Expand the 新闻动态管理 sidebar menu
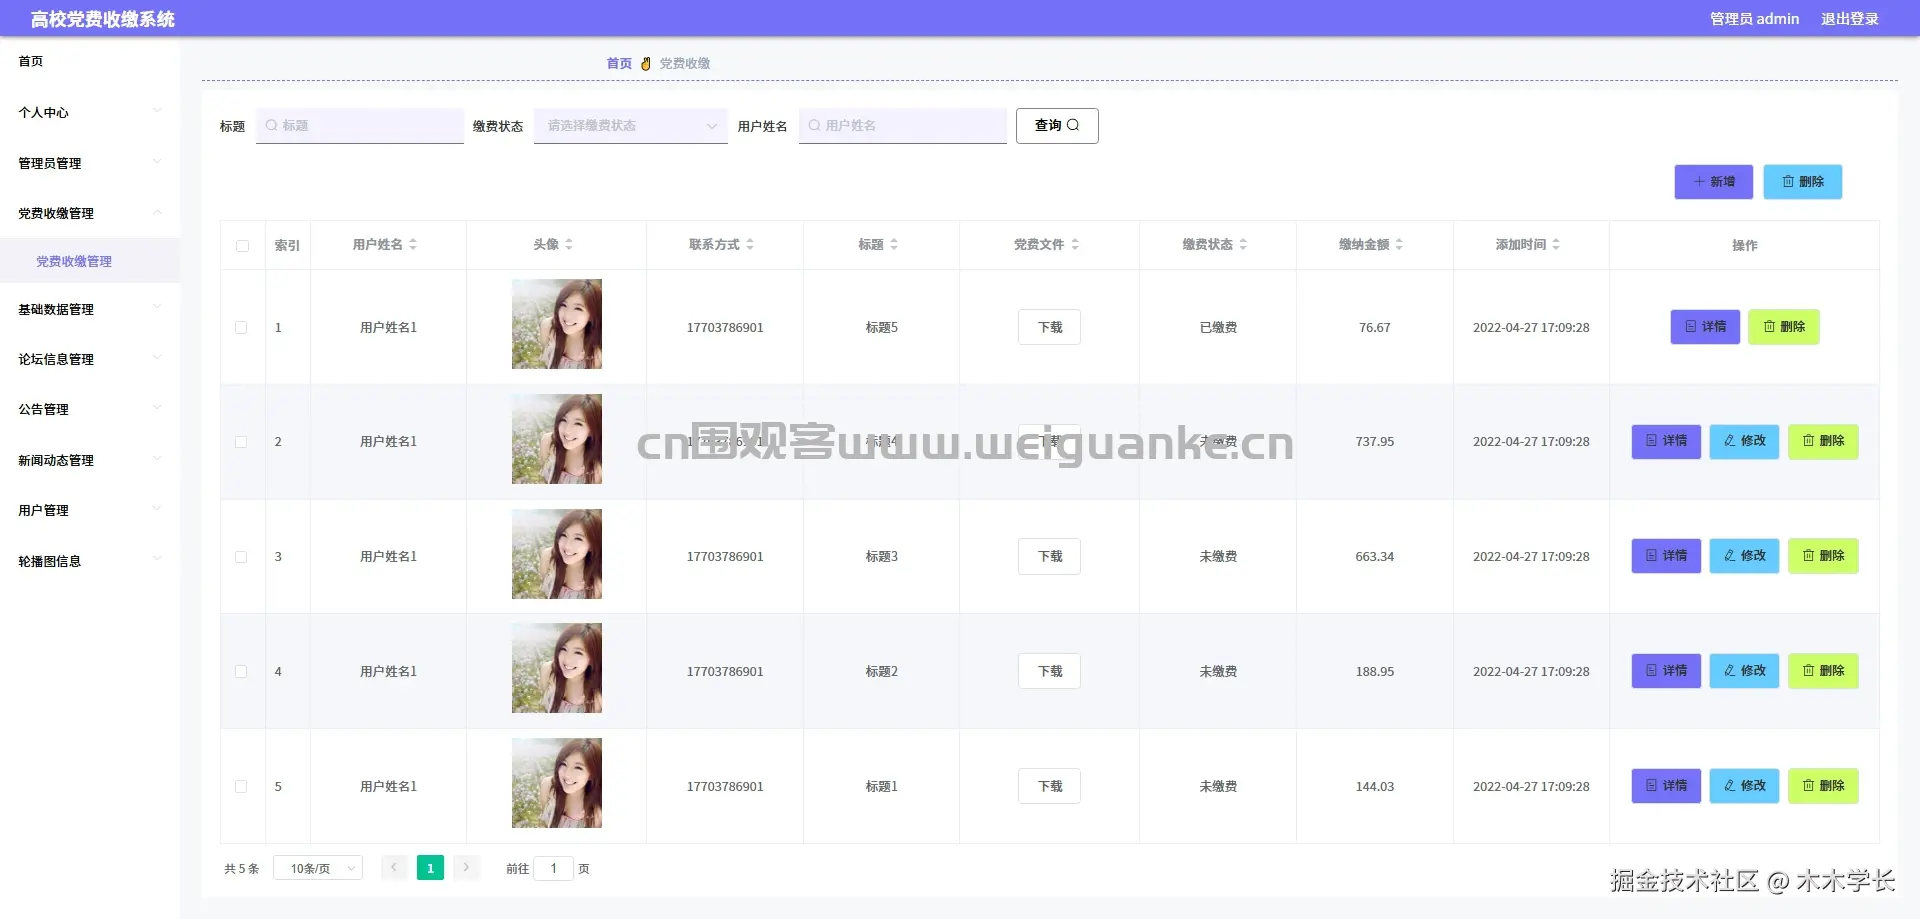The image size is (1920, 919). [x=90, y=460]
